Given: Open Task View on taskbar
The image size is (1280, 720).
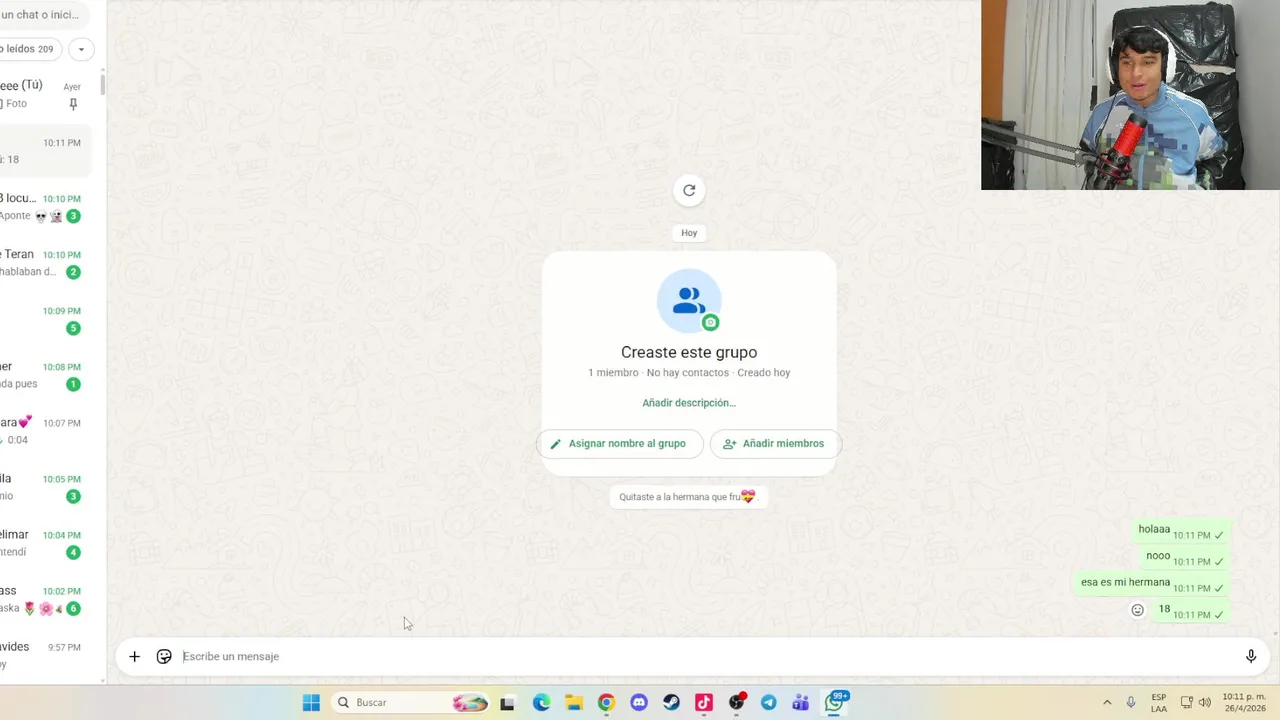Looking at the screenshot, I should pyautogui.click(x=508, y=703).
